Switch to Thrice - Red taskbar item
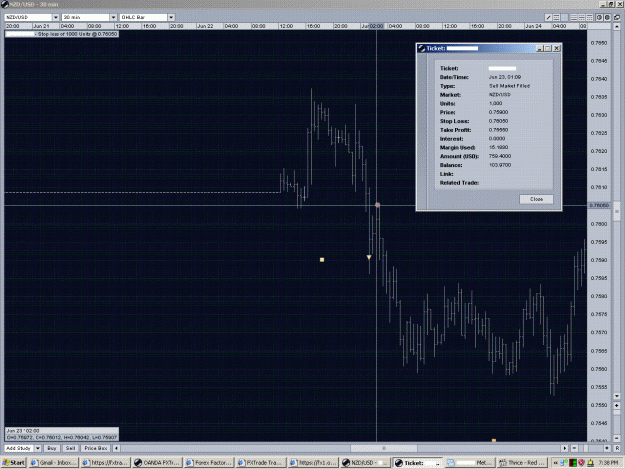 tap(523, 463)
